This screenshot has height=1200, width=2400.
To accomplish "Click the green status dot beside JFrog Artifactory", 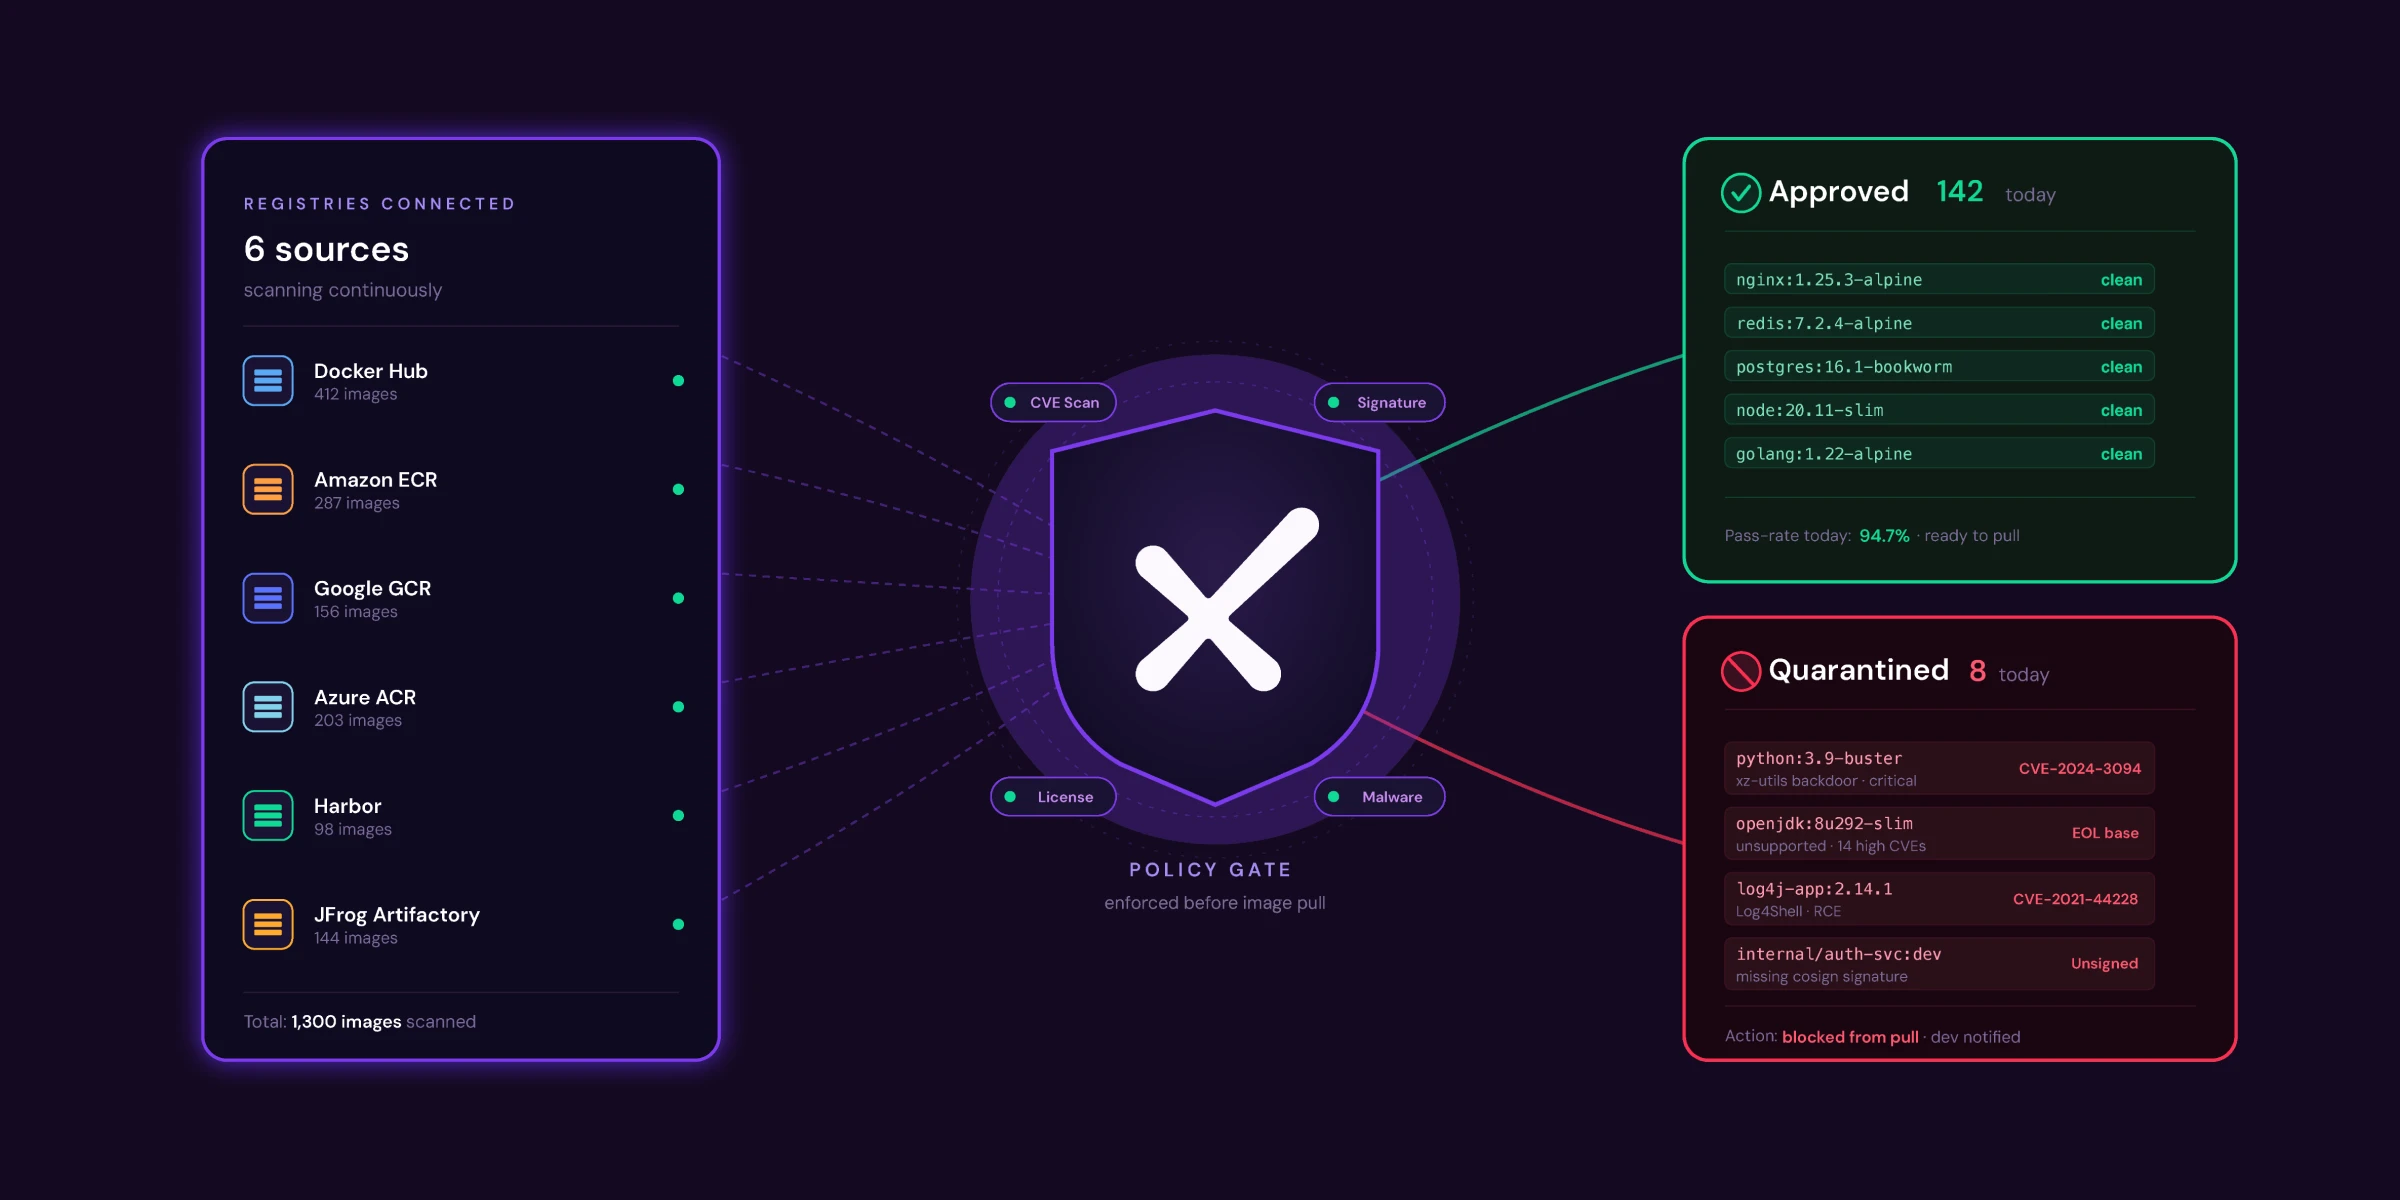I will point(678,924).
